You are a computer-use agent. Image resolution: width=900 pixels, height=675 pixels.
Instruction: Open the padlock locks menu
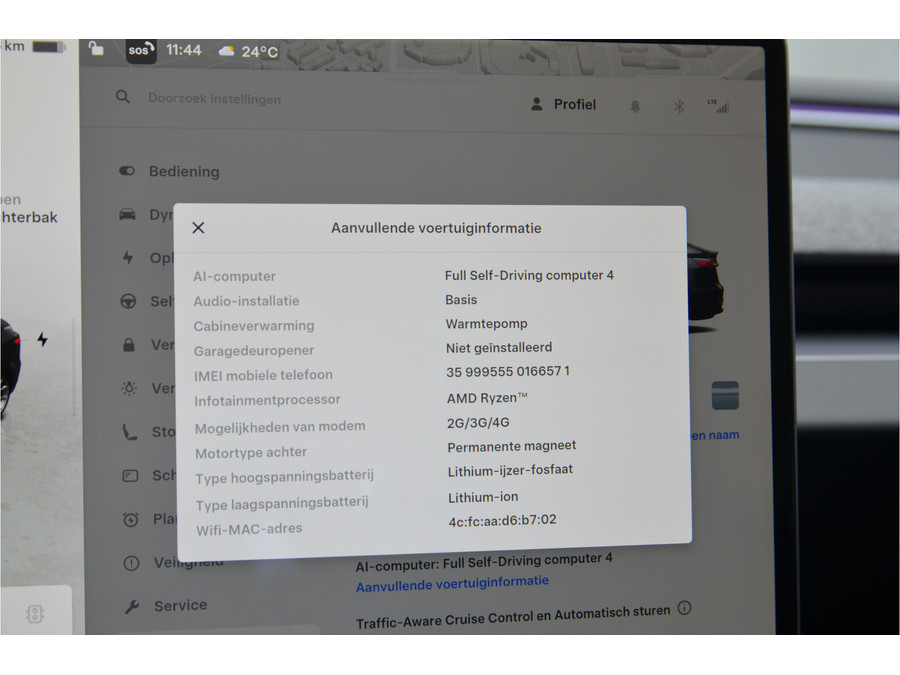click(129, 345)
